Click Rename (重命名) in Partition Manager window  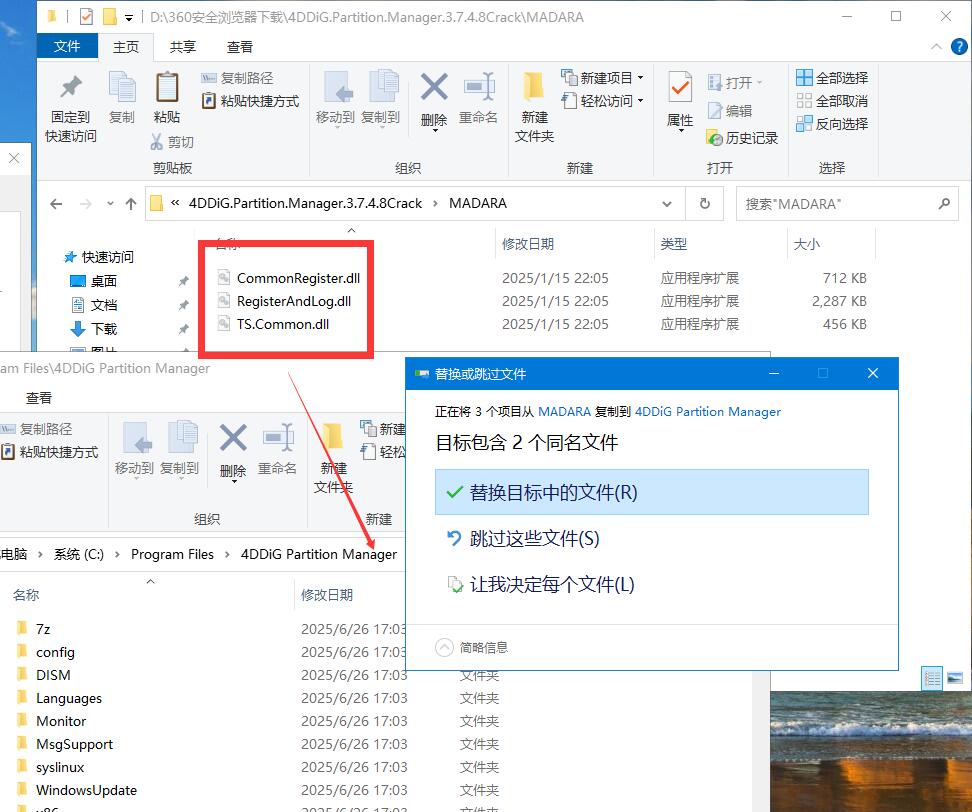pos(277,448)
